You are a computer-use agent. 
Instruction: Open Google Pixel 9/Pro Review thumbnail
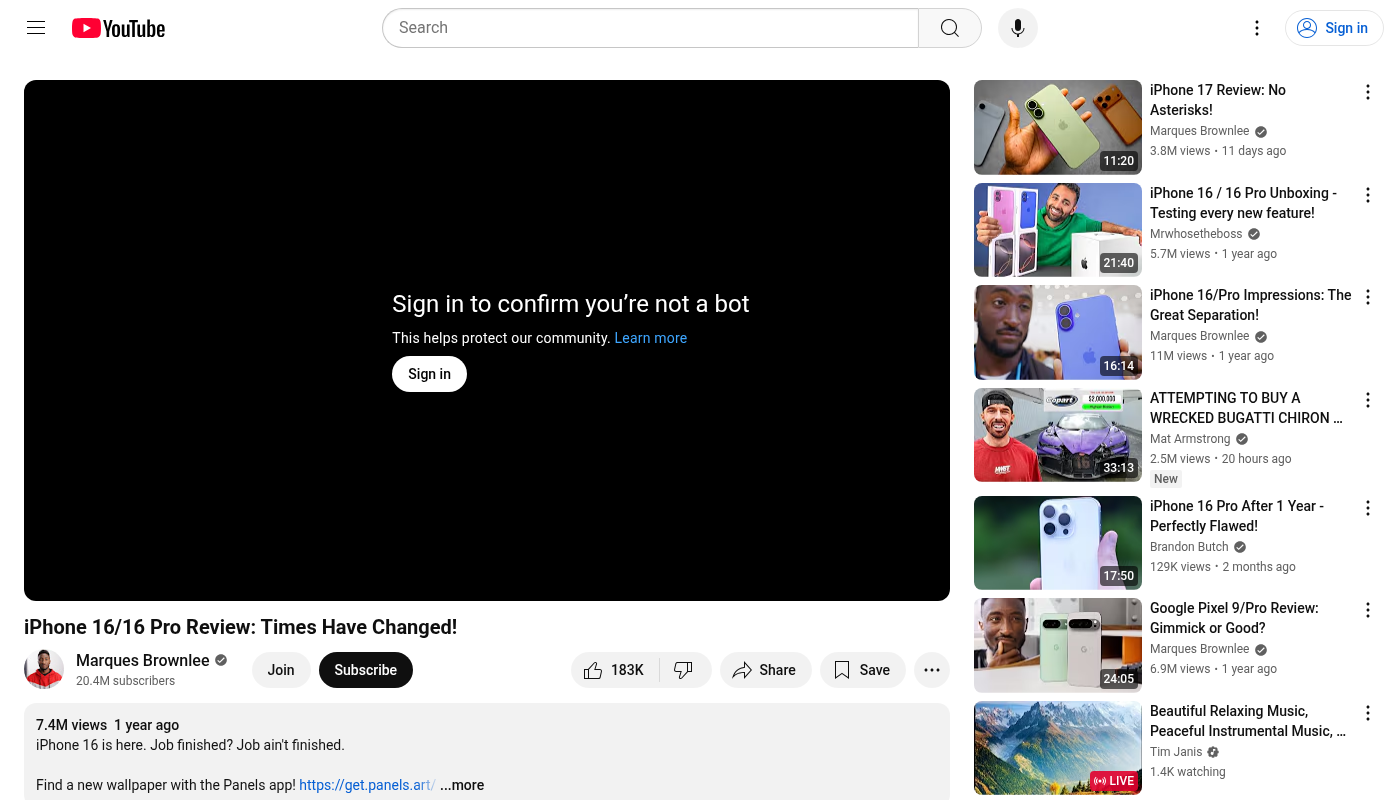1057,645
